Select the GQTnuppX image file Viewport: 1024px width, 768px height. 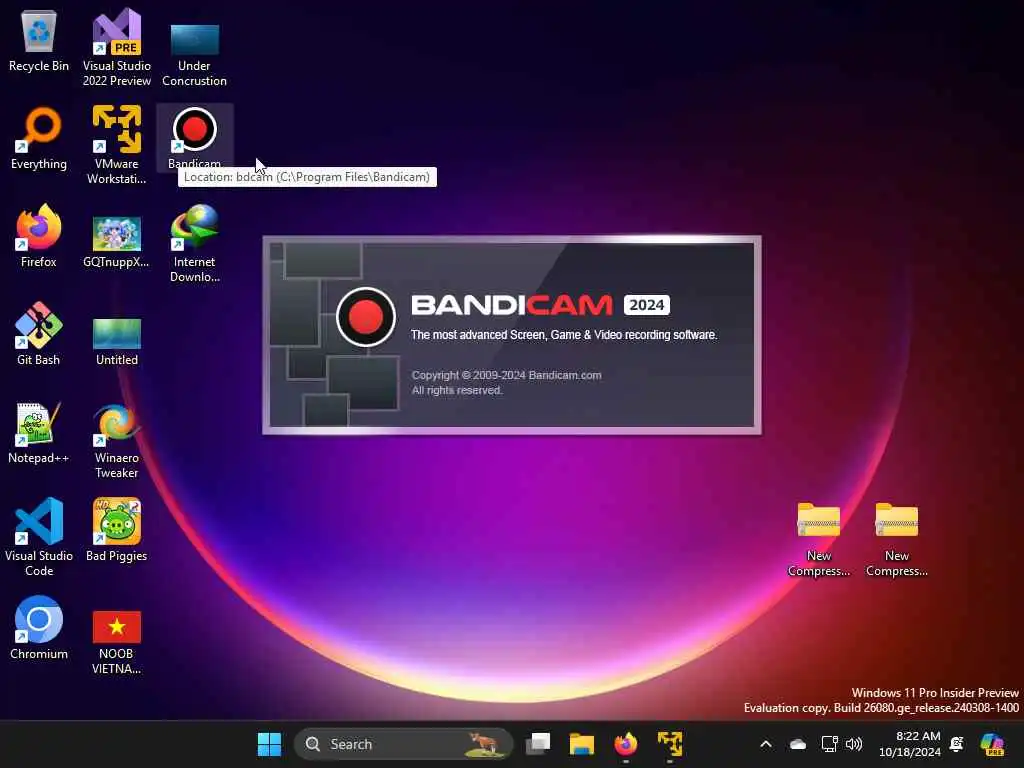[x=116, y=242]
